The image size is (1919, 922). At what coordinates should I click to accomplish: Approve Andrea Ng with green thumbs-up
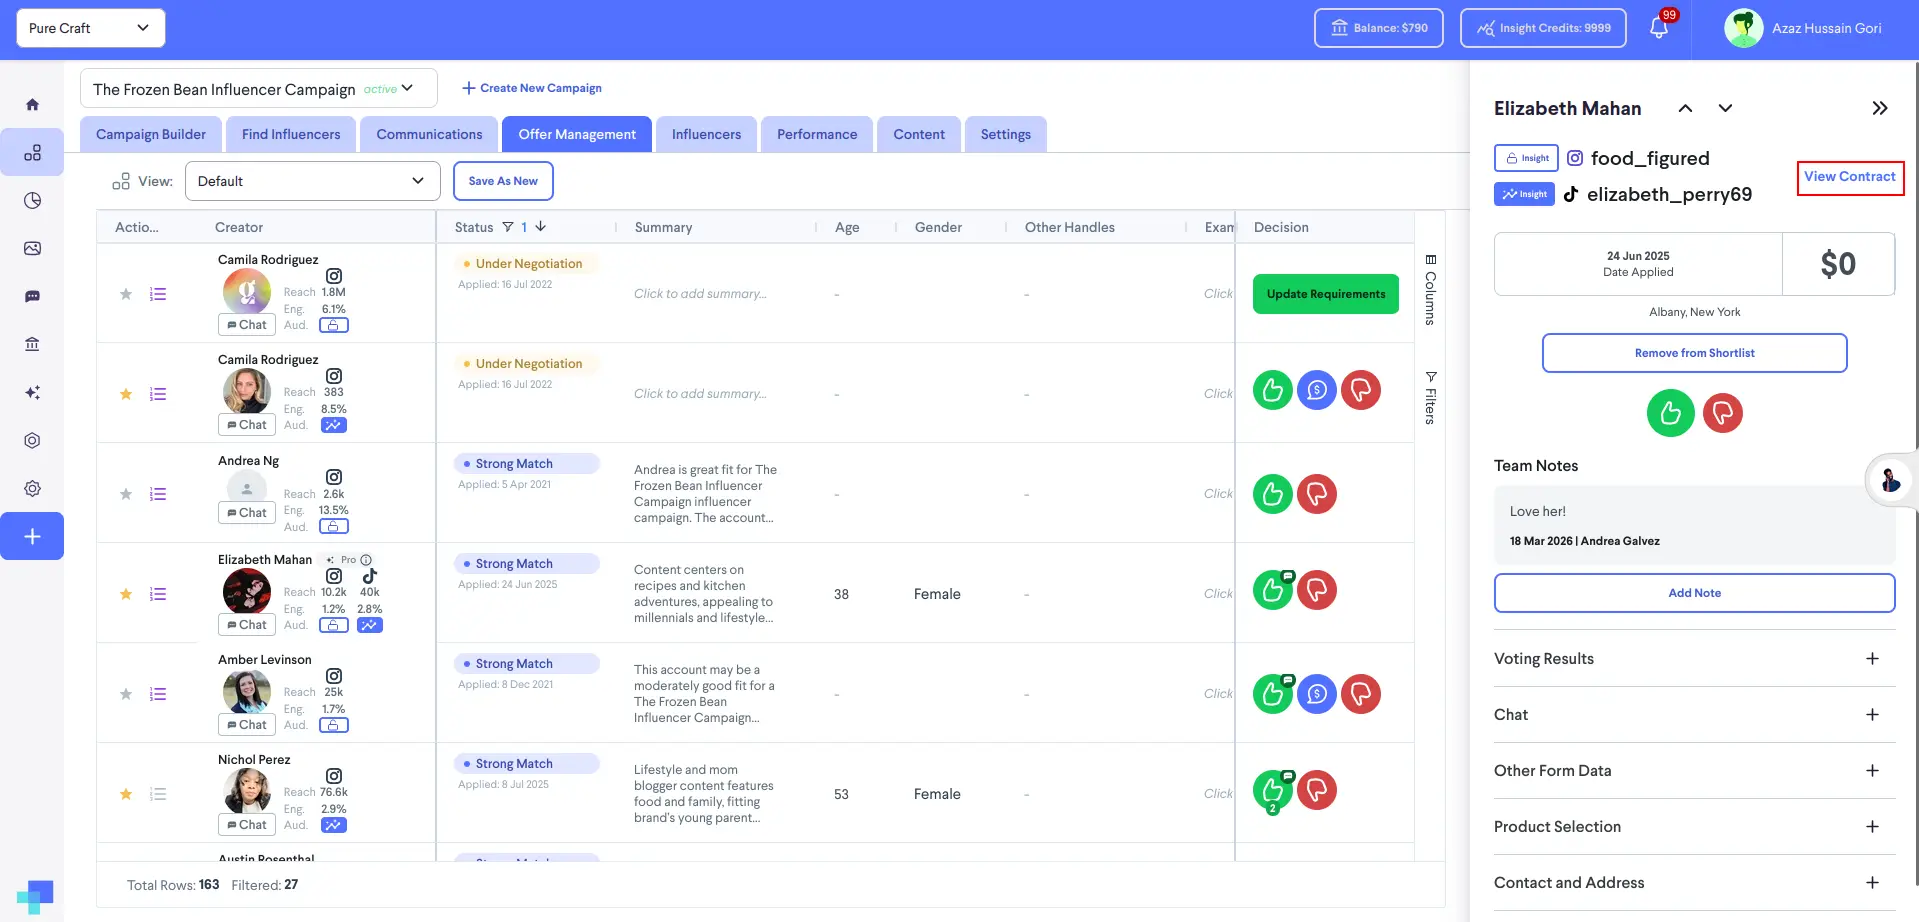point(1273,494)
